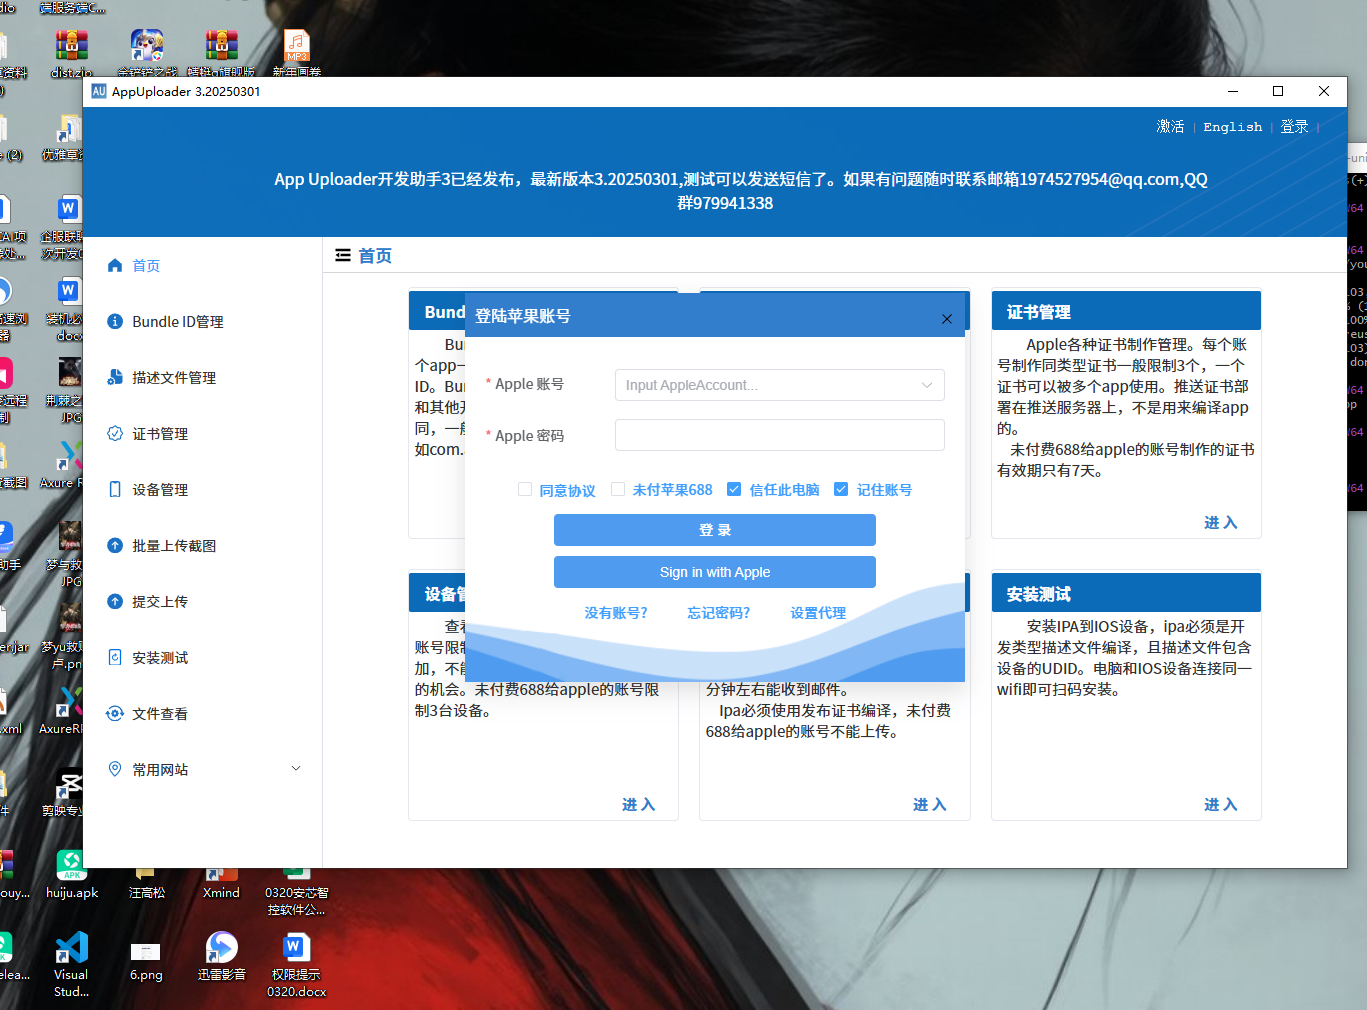Click the 批量上传截图 upload icon

point(115,546)
